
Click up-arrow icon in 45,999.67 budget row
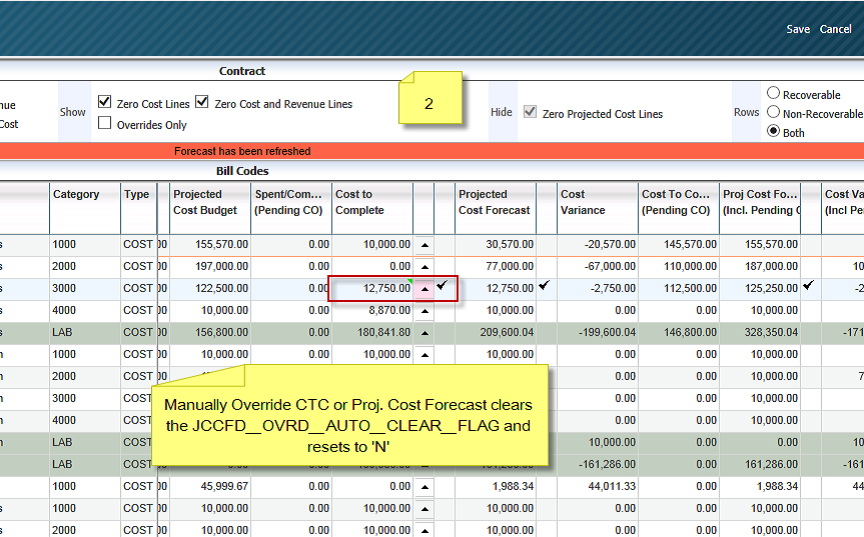point(424,487)
